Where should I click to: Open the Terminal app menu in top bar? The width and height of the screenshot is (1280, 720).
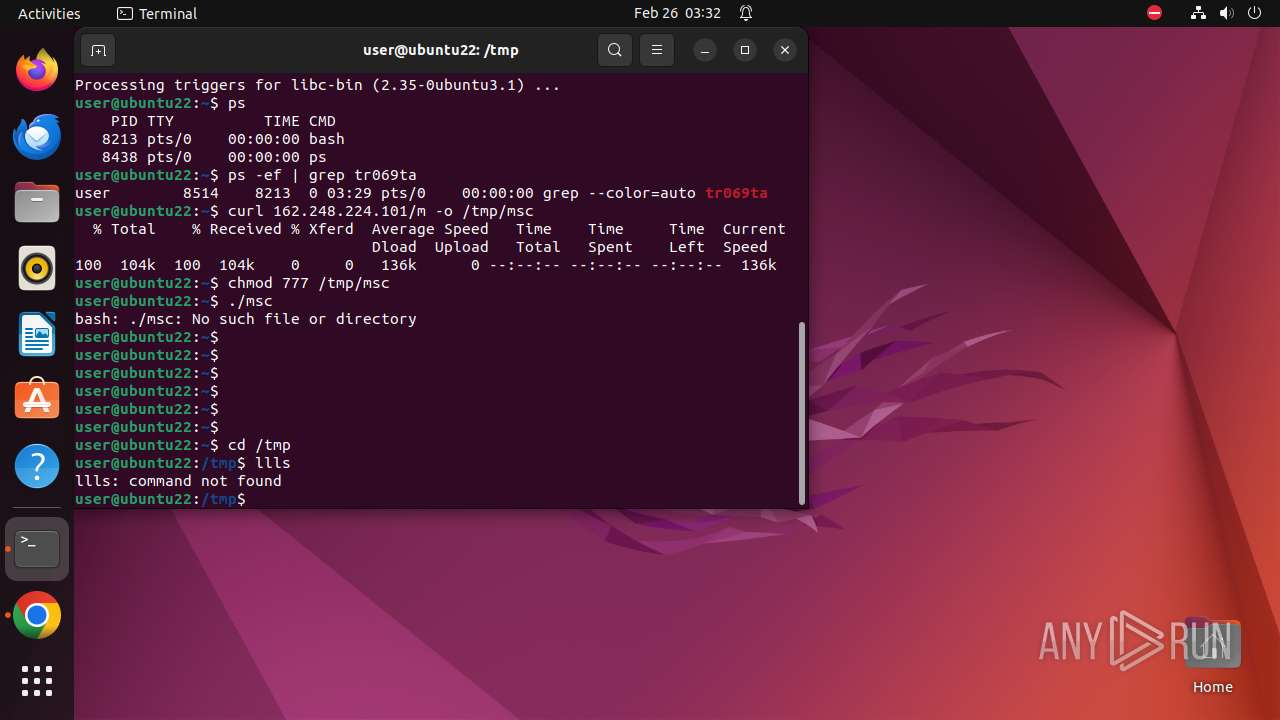point(157,13)
